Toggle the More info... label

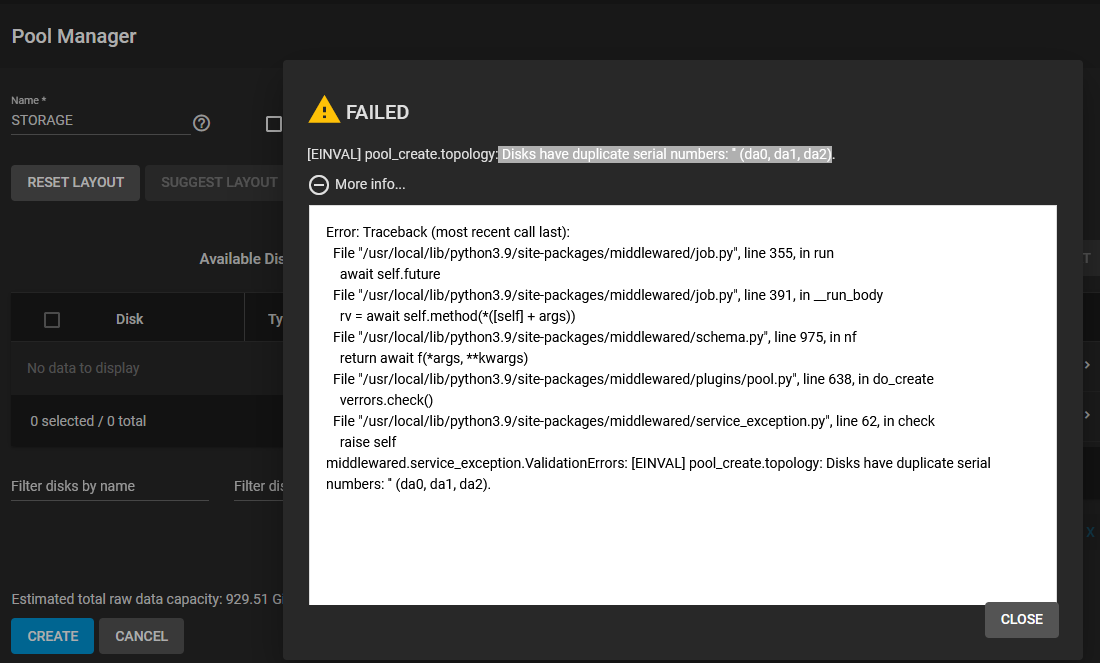[x=370, y=185]
